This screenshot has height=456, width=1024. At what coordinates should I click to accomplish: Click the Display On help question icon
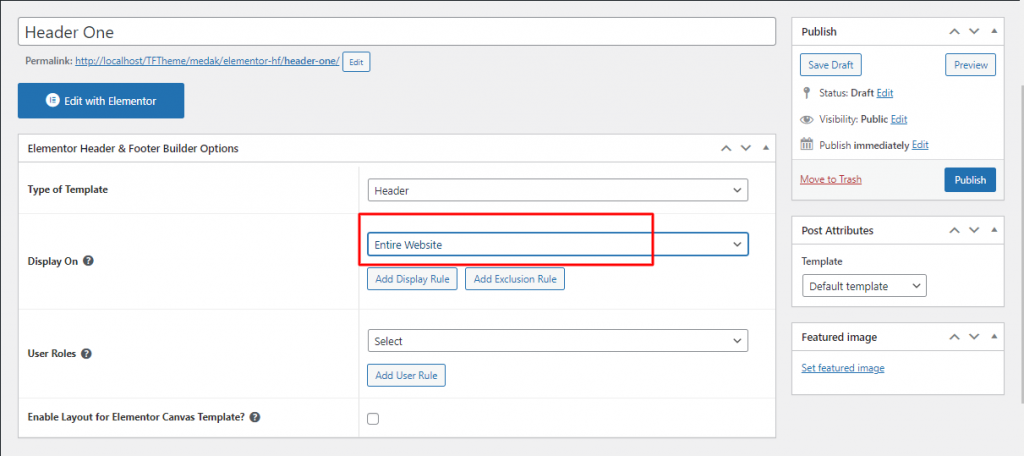click(89, 261)
